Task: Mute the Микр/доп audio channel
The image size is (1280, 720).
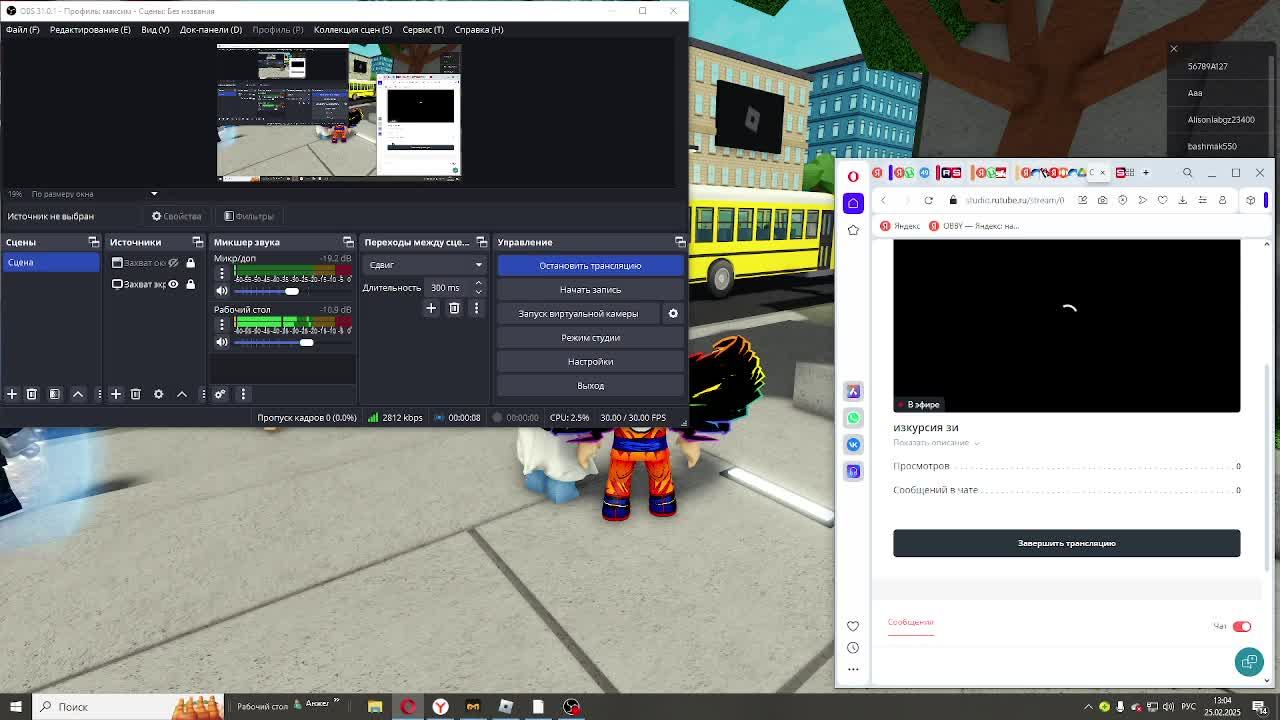Action: 222,291
